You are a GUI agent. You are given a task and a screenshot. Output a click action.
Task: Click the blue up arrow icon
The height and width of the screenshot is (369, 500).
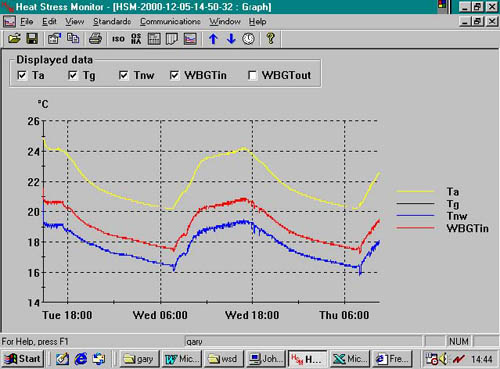(x=213, y=39)
